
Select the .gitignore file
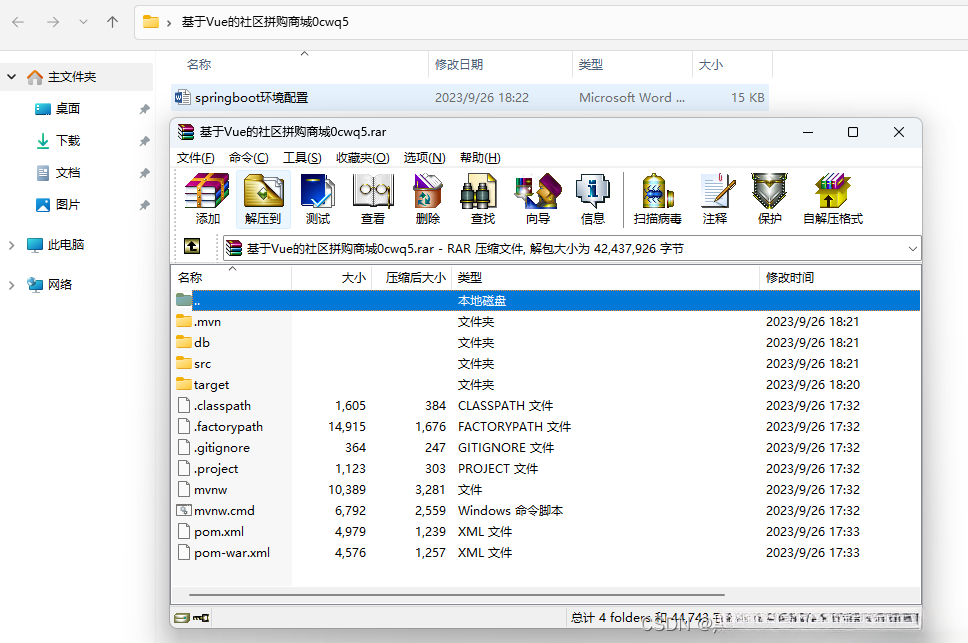547,447
